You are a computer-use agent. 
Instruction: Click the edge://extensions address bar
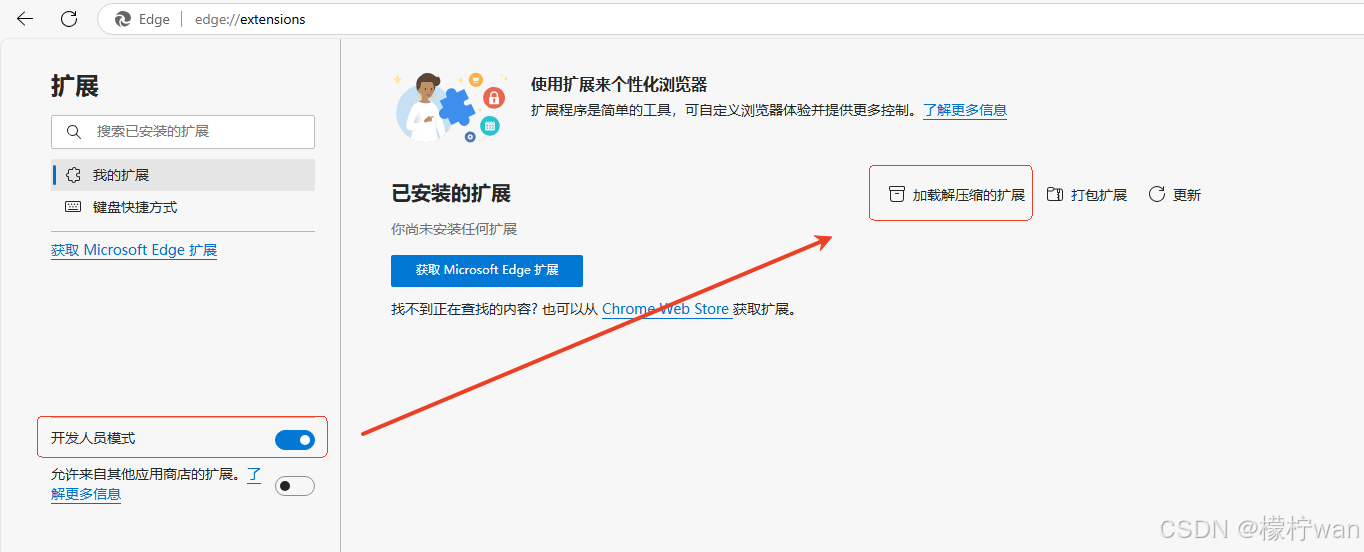[730, 19]
